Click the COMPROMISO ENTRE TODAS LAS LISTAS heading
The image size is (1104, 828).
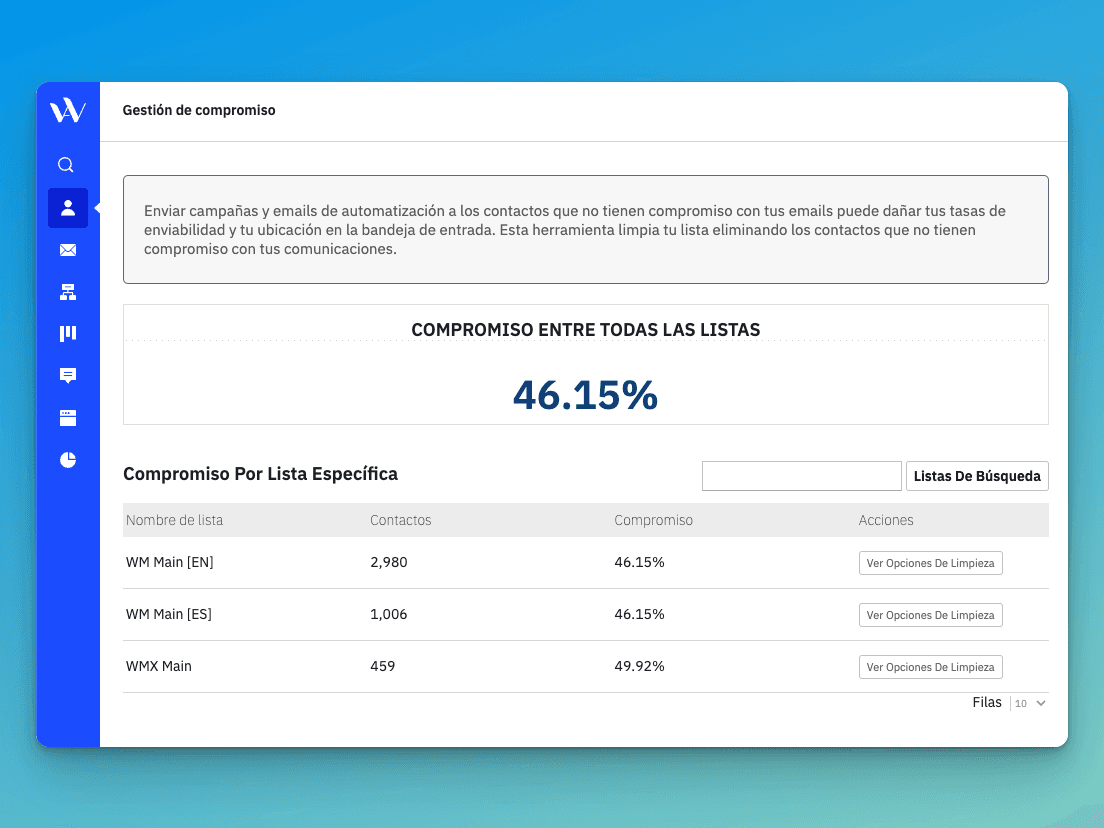(x=586, y=330)
